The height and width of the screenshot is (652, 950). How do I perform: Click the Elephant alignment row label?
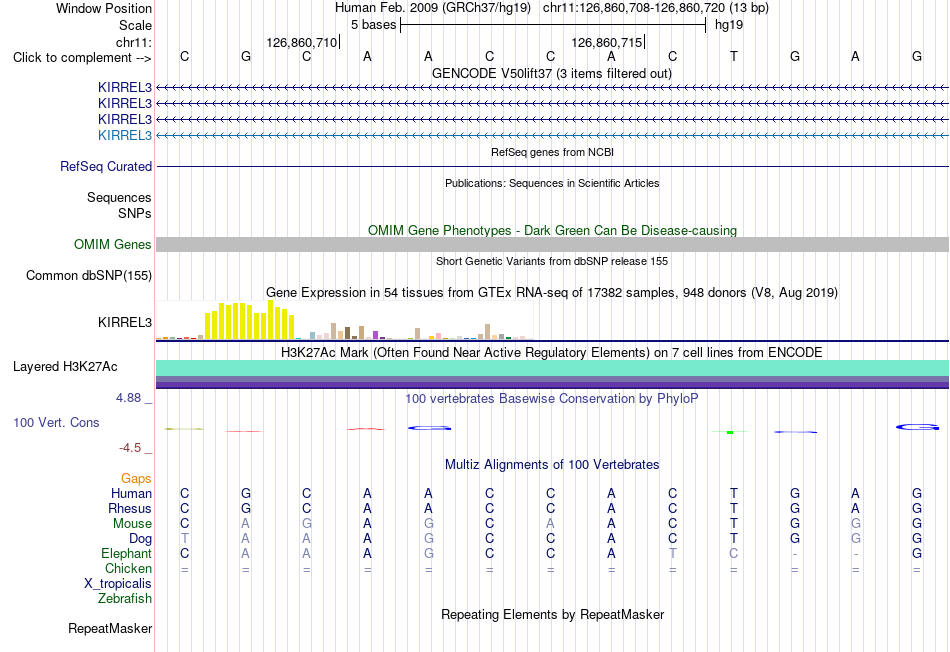click(x=126, y=553)
